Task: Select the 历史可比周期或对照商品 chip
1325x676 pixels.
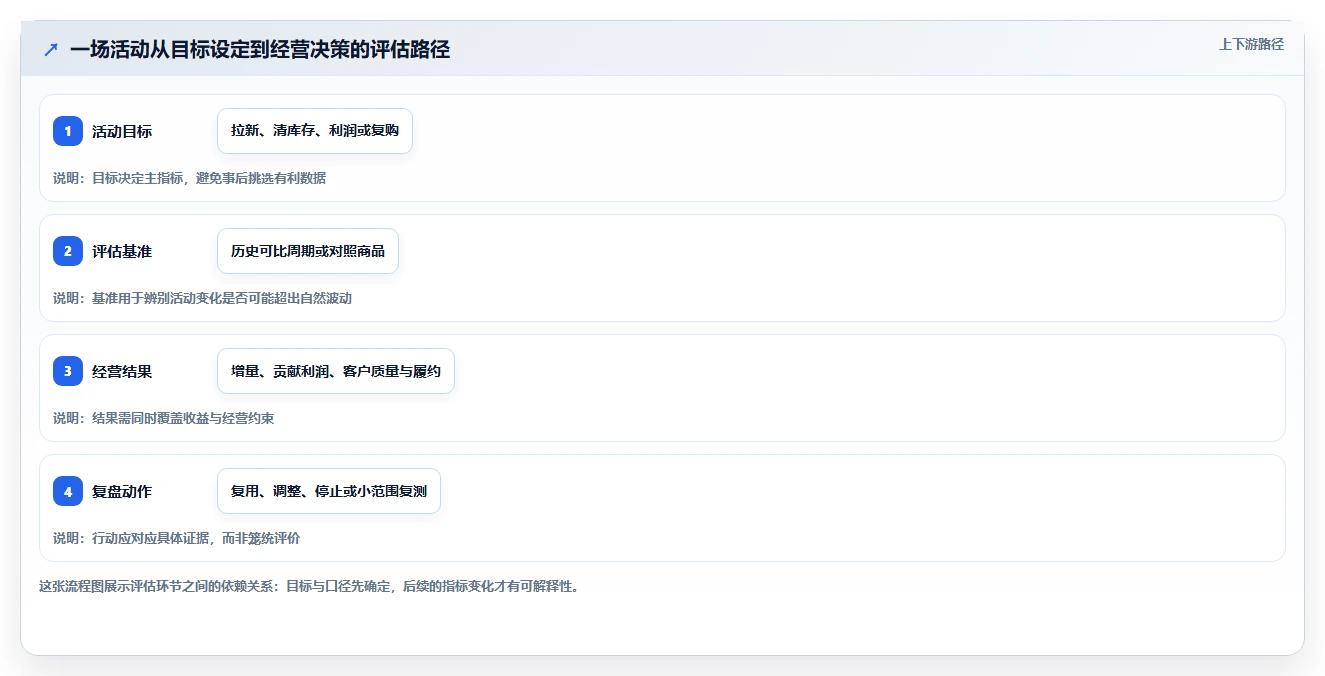Action: click(308, 251)
